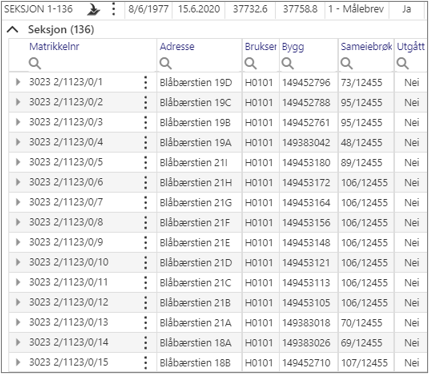This screenshot has height=374, width=429.
Task: Sort by Bruksenhet column header
Action: pyautogui.click(x=260, y=46)
